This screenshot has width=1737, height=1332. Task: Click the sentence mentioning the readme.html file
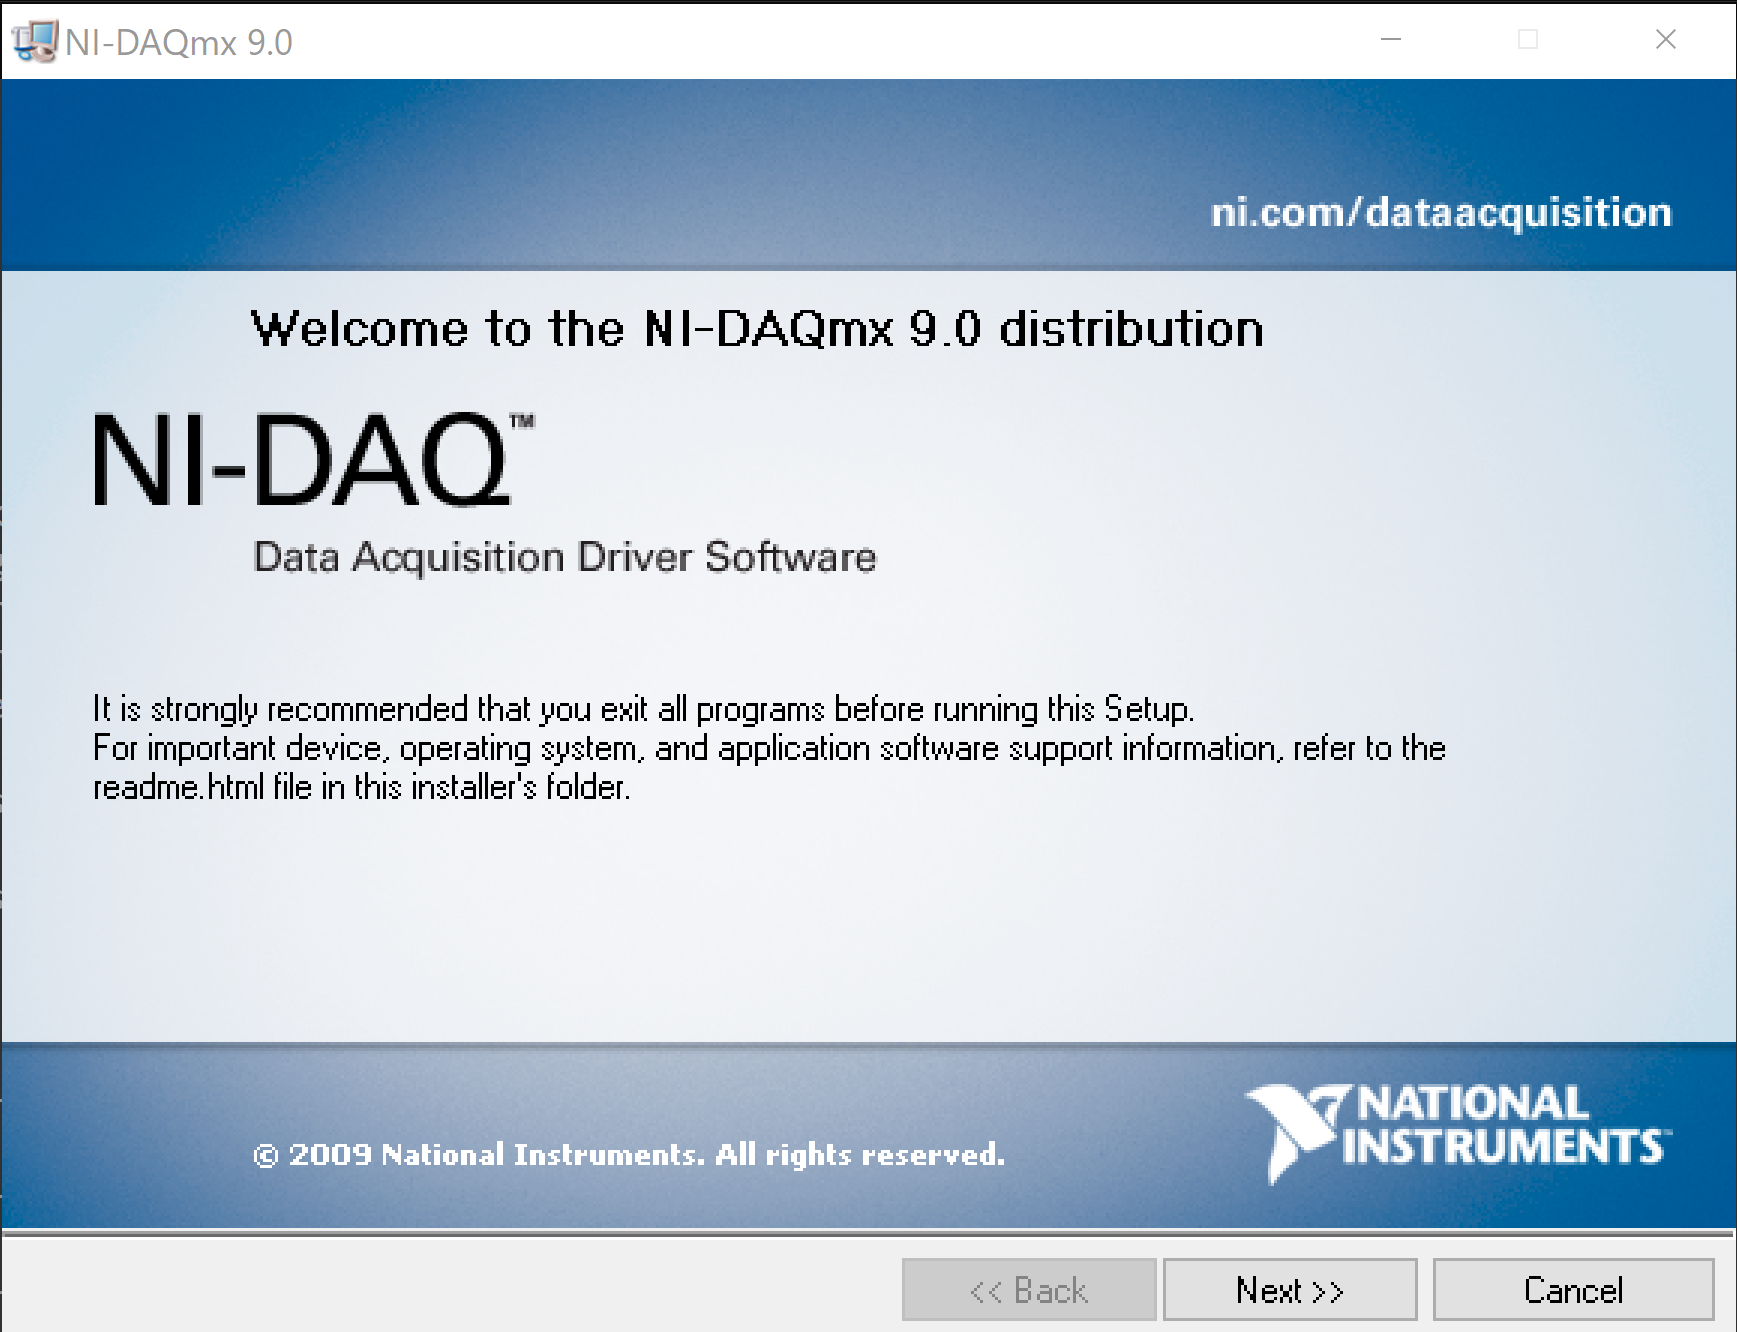click(x=769, y=767)
